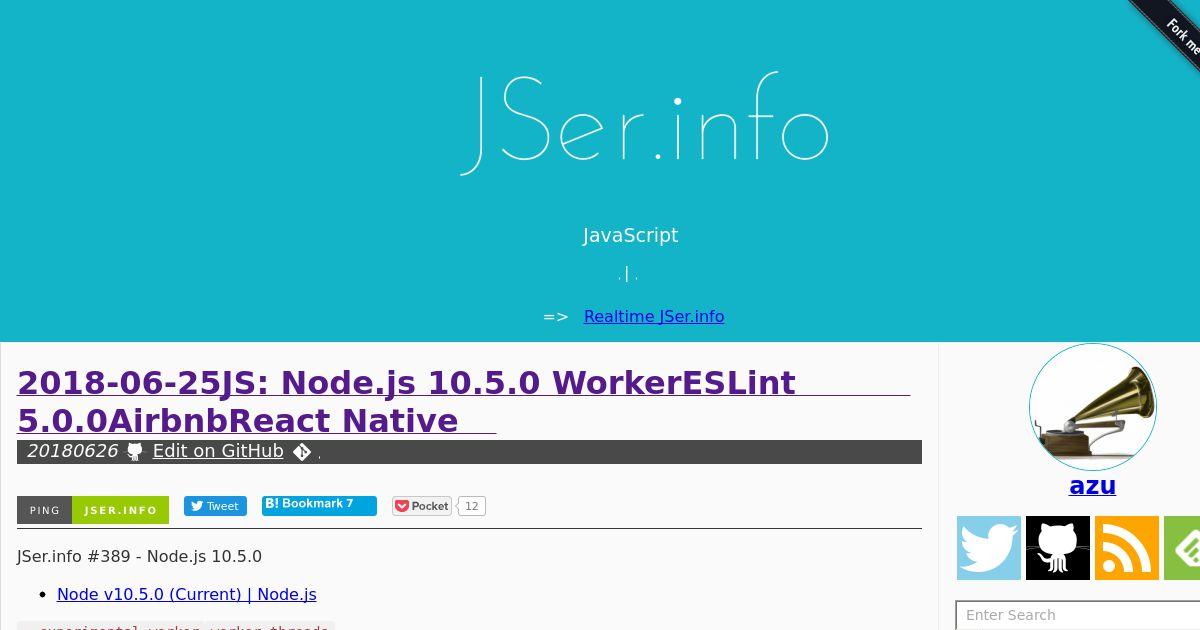The width and height of the screenshot is (1200, 630).
Task: Save the article with the Pocket button
Action: tap(422, 506)
